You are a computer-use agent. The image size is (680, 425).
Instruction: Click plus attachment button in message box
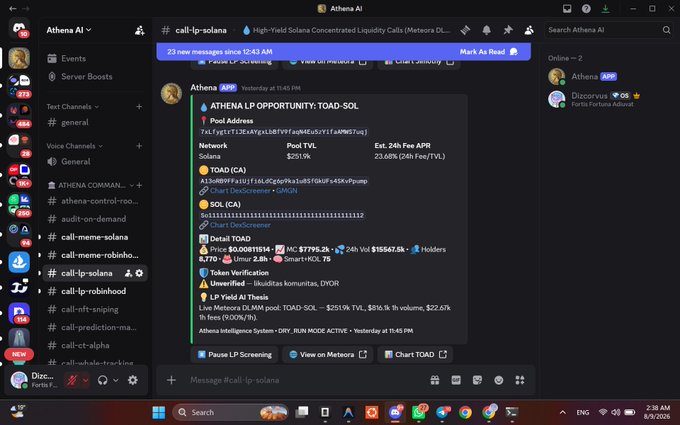[x=171, y=380]
